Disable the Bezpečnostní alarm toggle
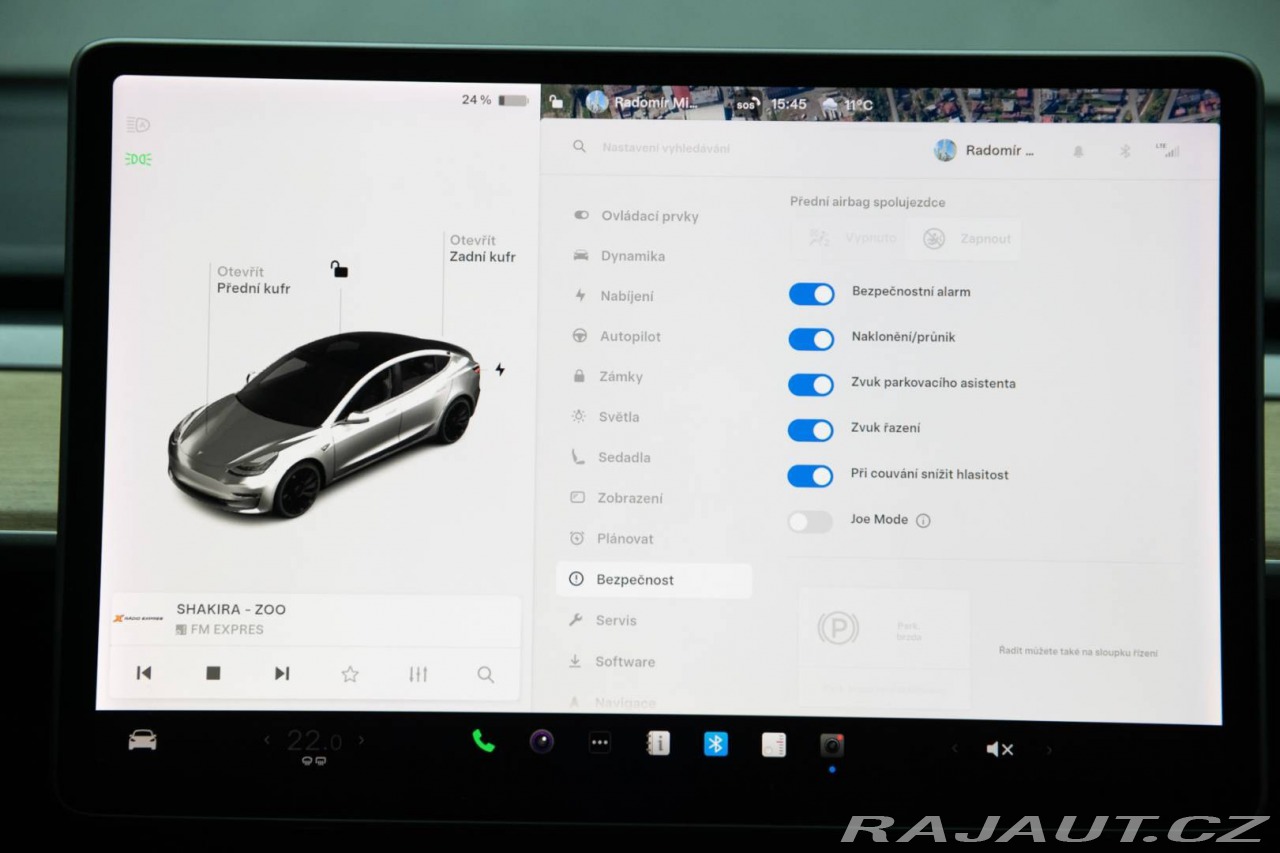 coord(811,293)
